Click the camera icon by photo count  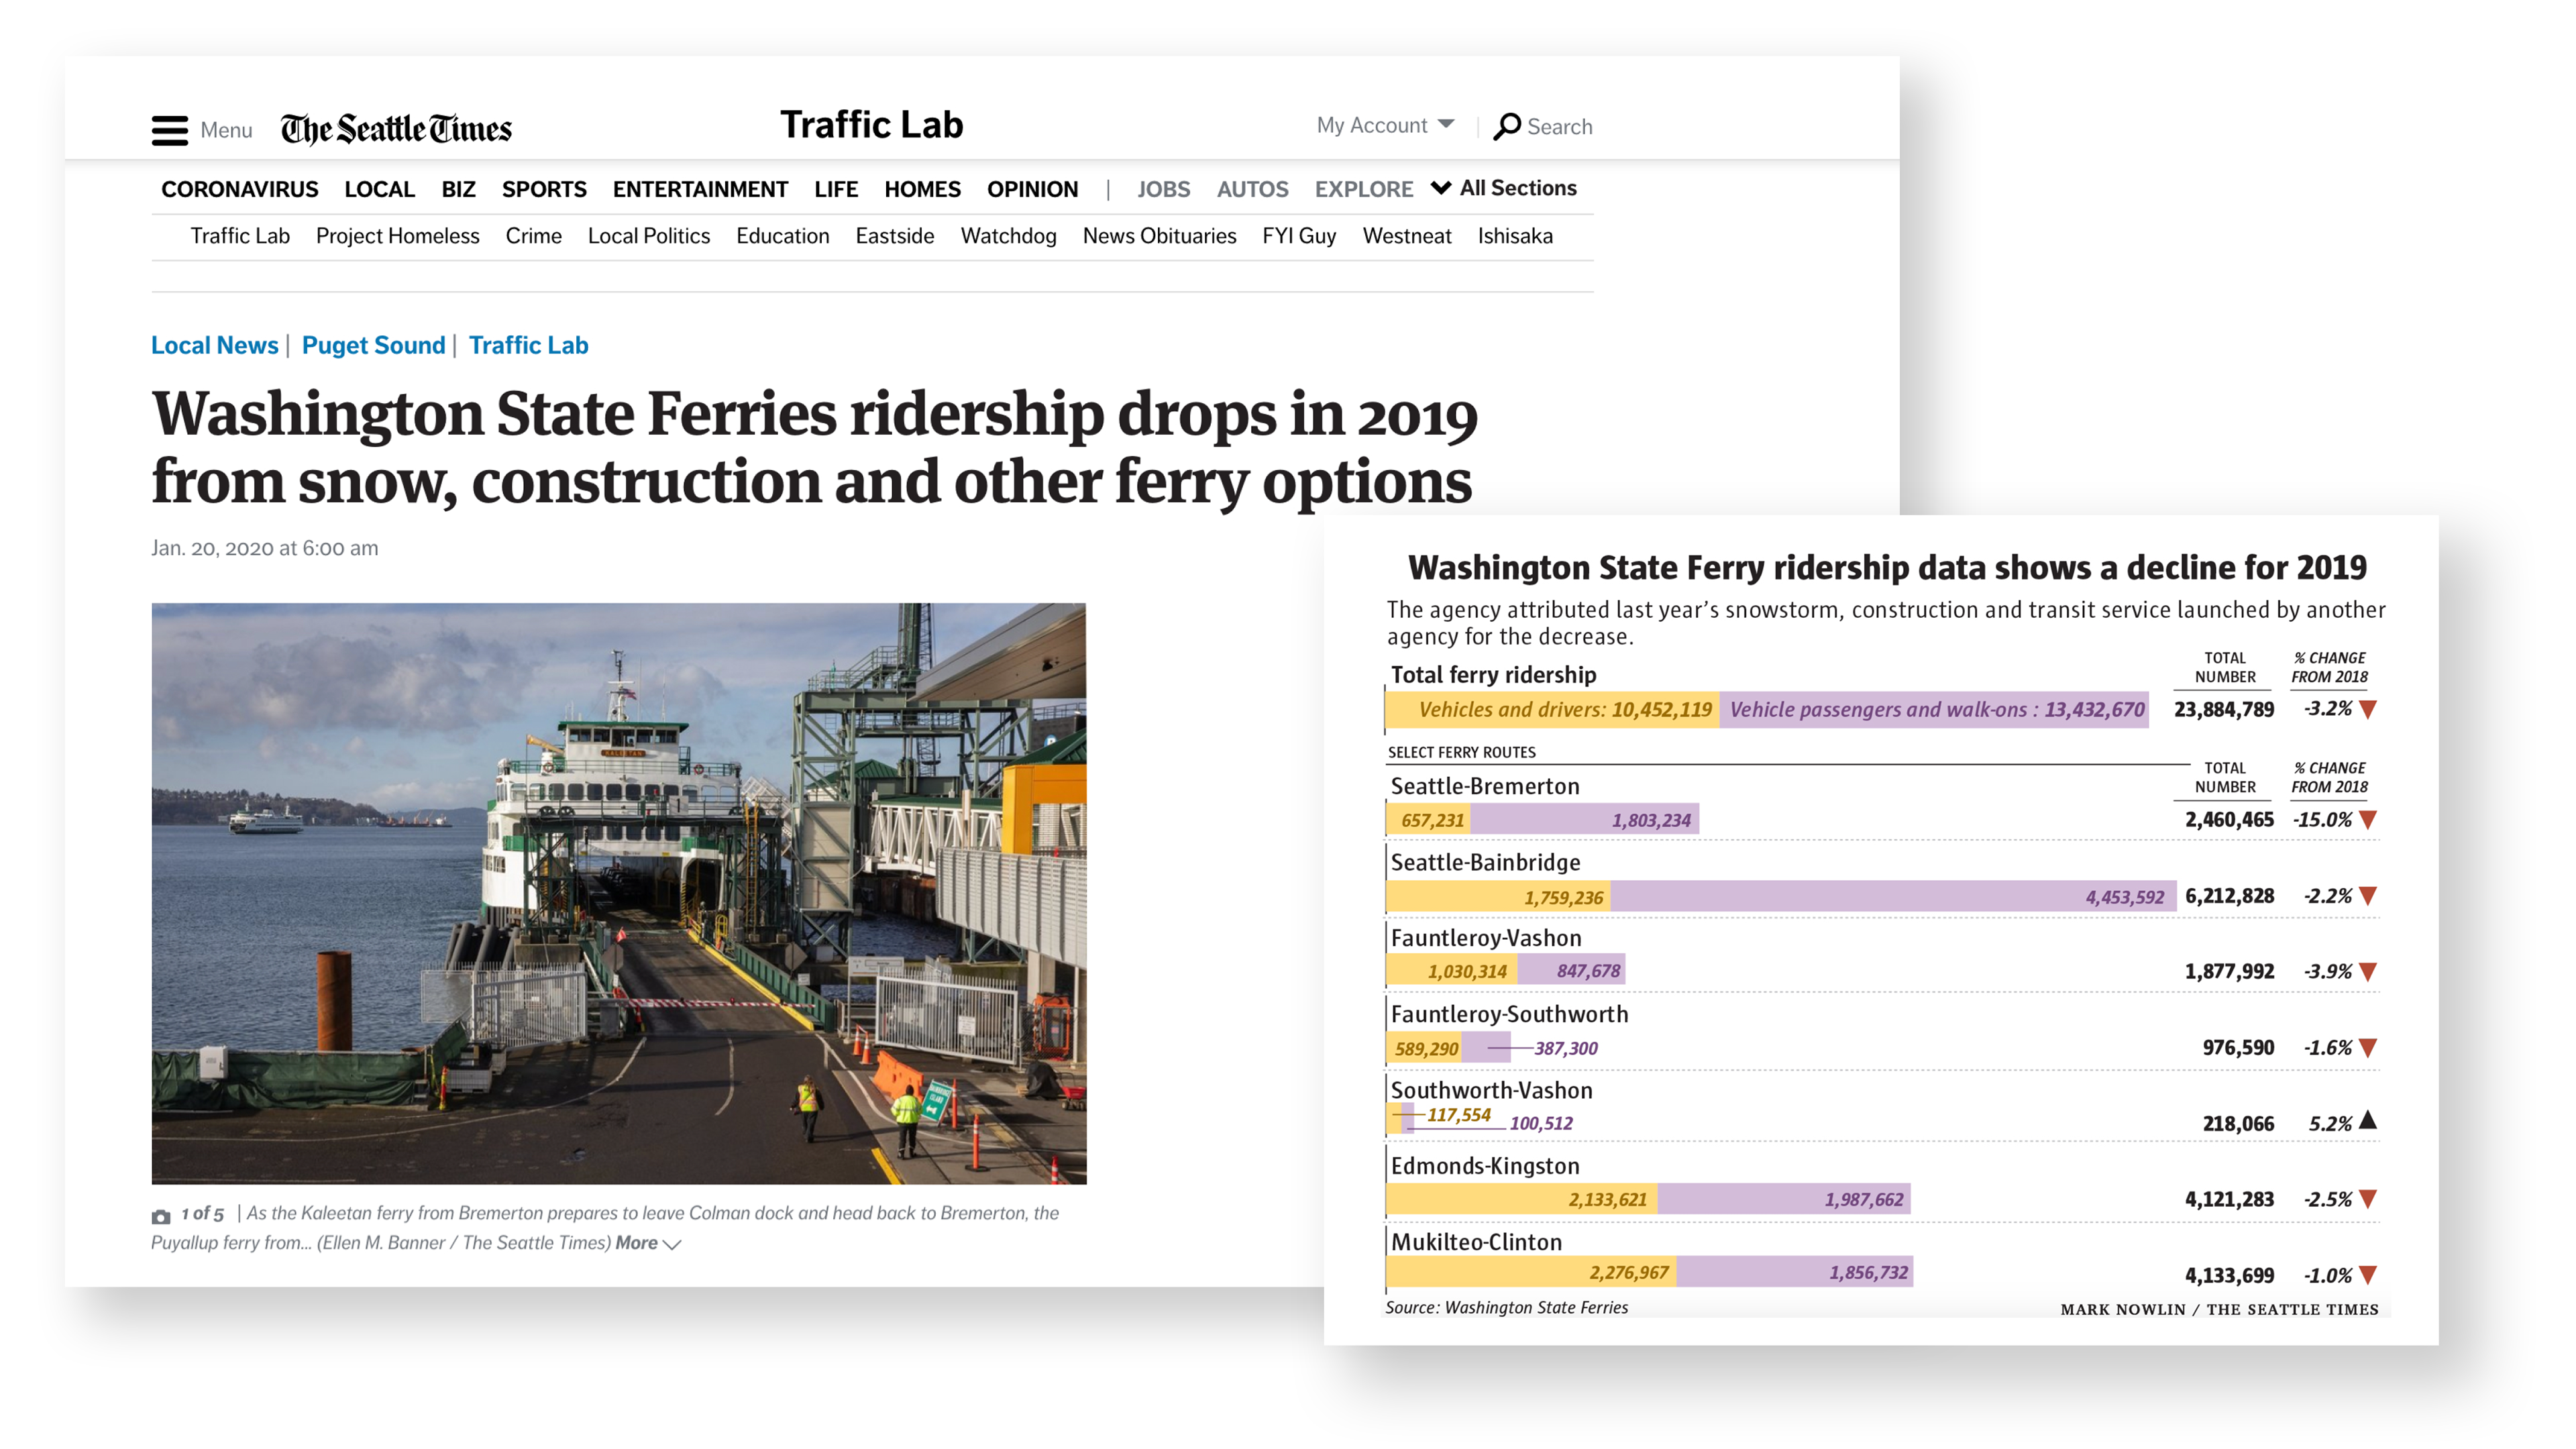pyautogui.click(x=161, y=1216)
